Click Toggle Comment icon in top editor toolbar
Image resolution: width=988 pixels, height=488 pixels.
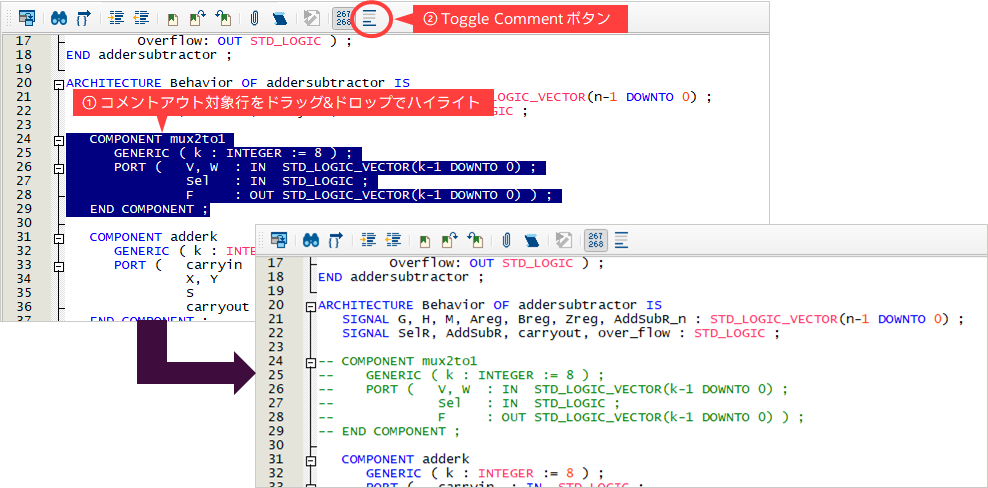point(370,18)
